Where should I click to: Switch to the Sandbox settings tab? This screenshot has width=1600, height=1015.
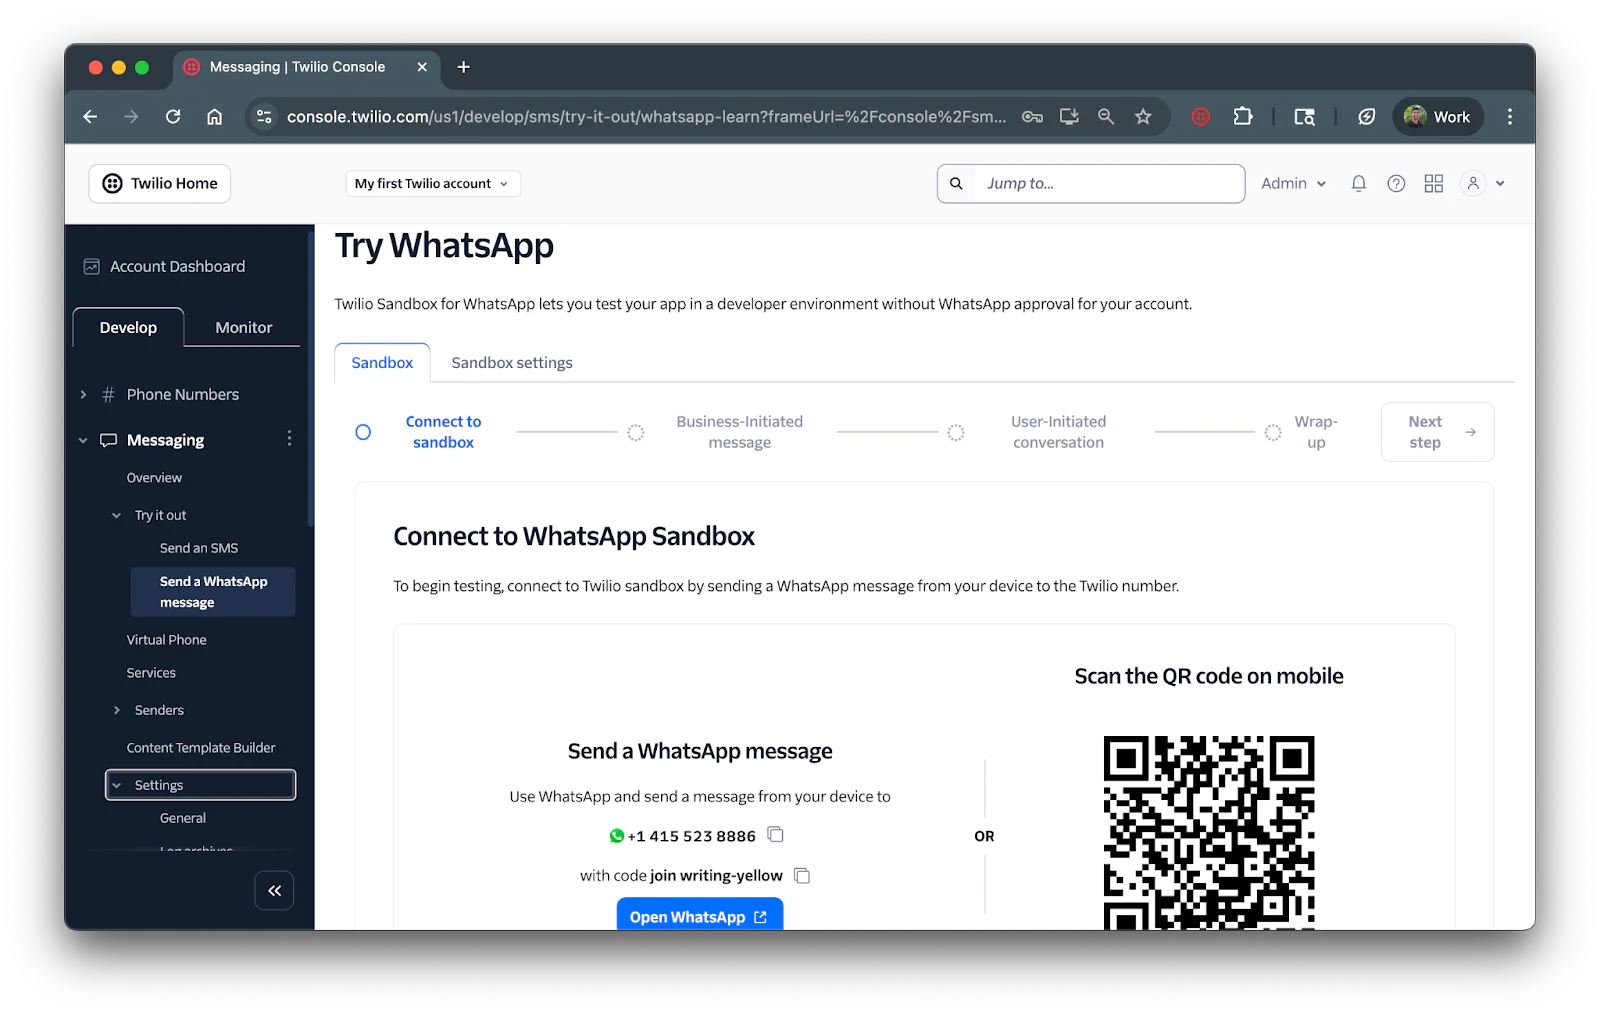point(511,362)
